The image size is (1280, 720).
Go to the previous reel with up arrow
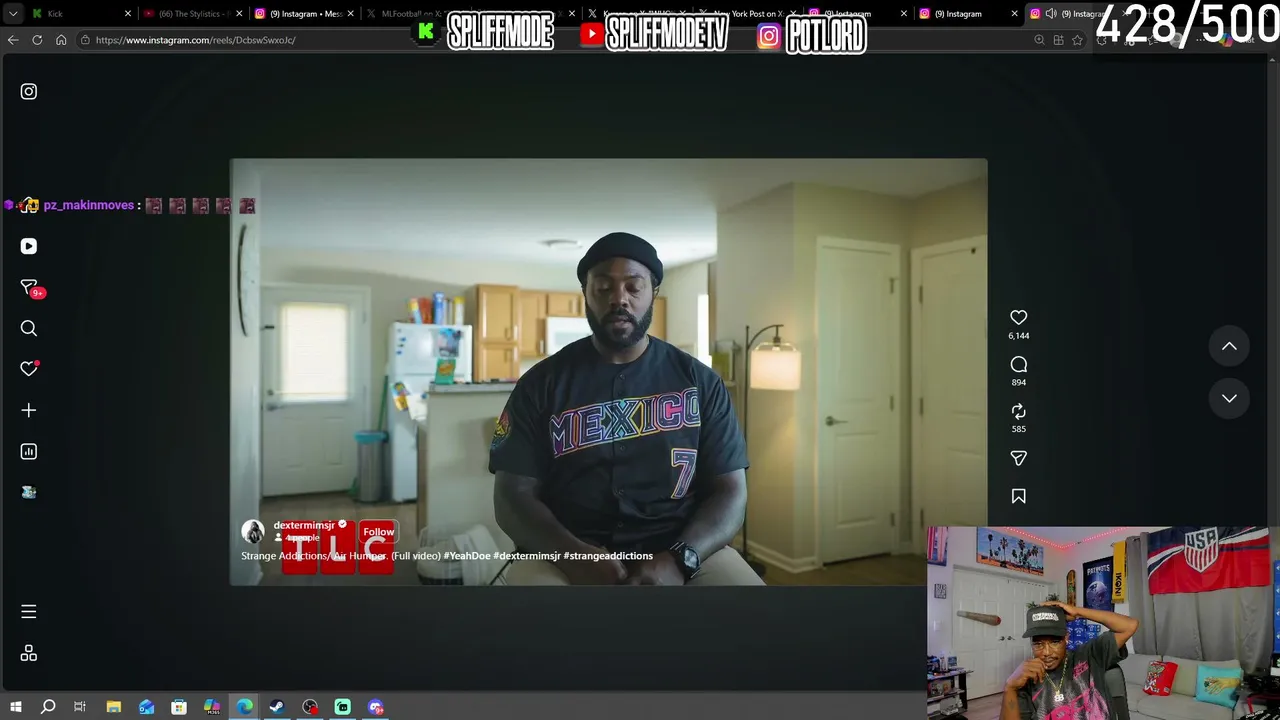click(x=1229, y=346)
